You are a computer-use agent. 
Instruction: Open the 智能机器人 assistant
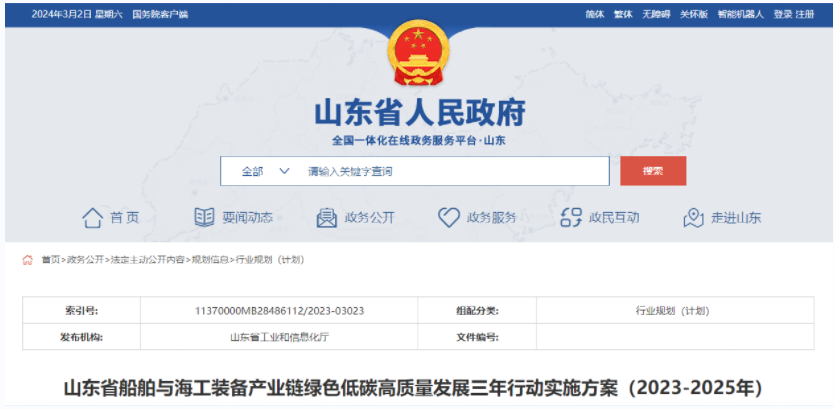click(740, 14)
